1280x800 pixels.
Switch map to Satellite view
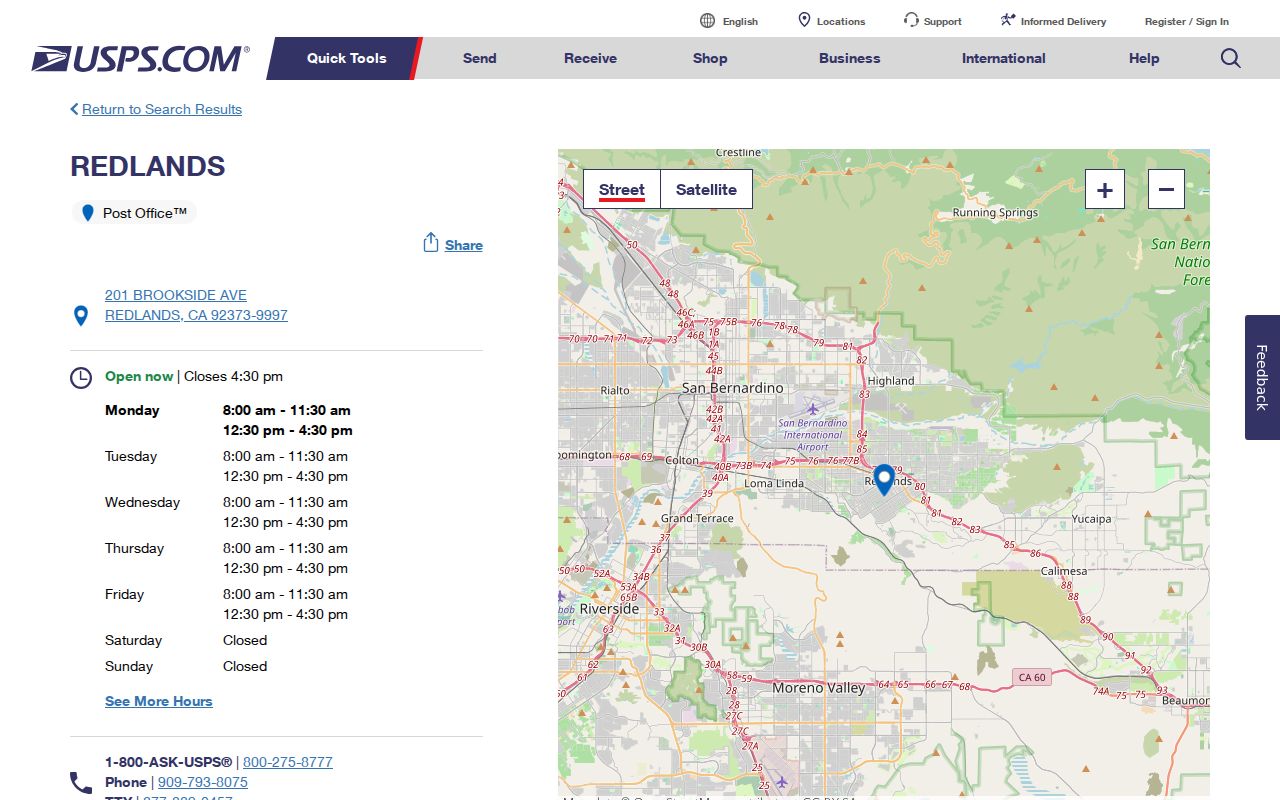tap(706, 189)
